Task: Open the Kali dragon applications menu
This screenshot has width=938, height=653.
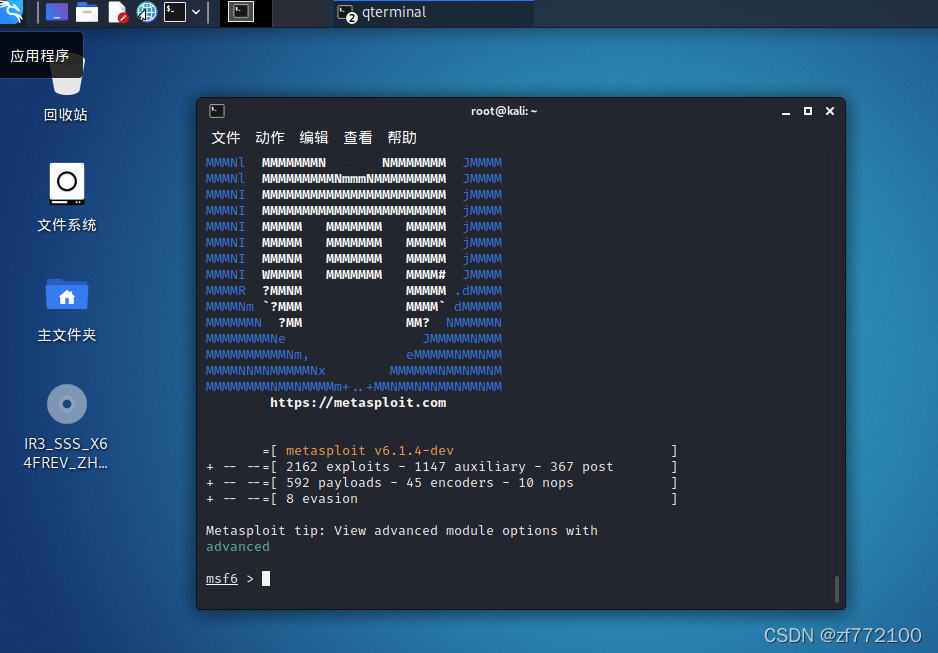Action: tap(11, 11)
